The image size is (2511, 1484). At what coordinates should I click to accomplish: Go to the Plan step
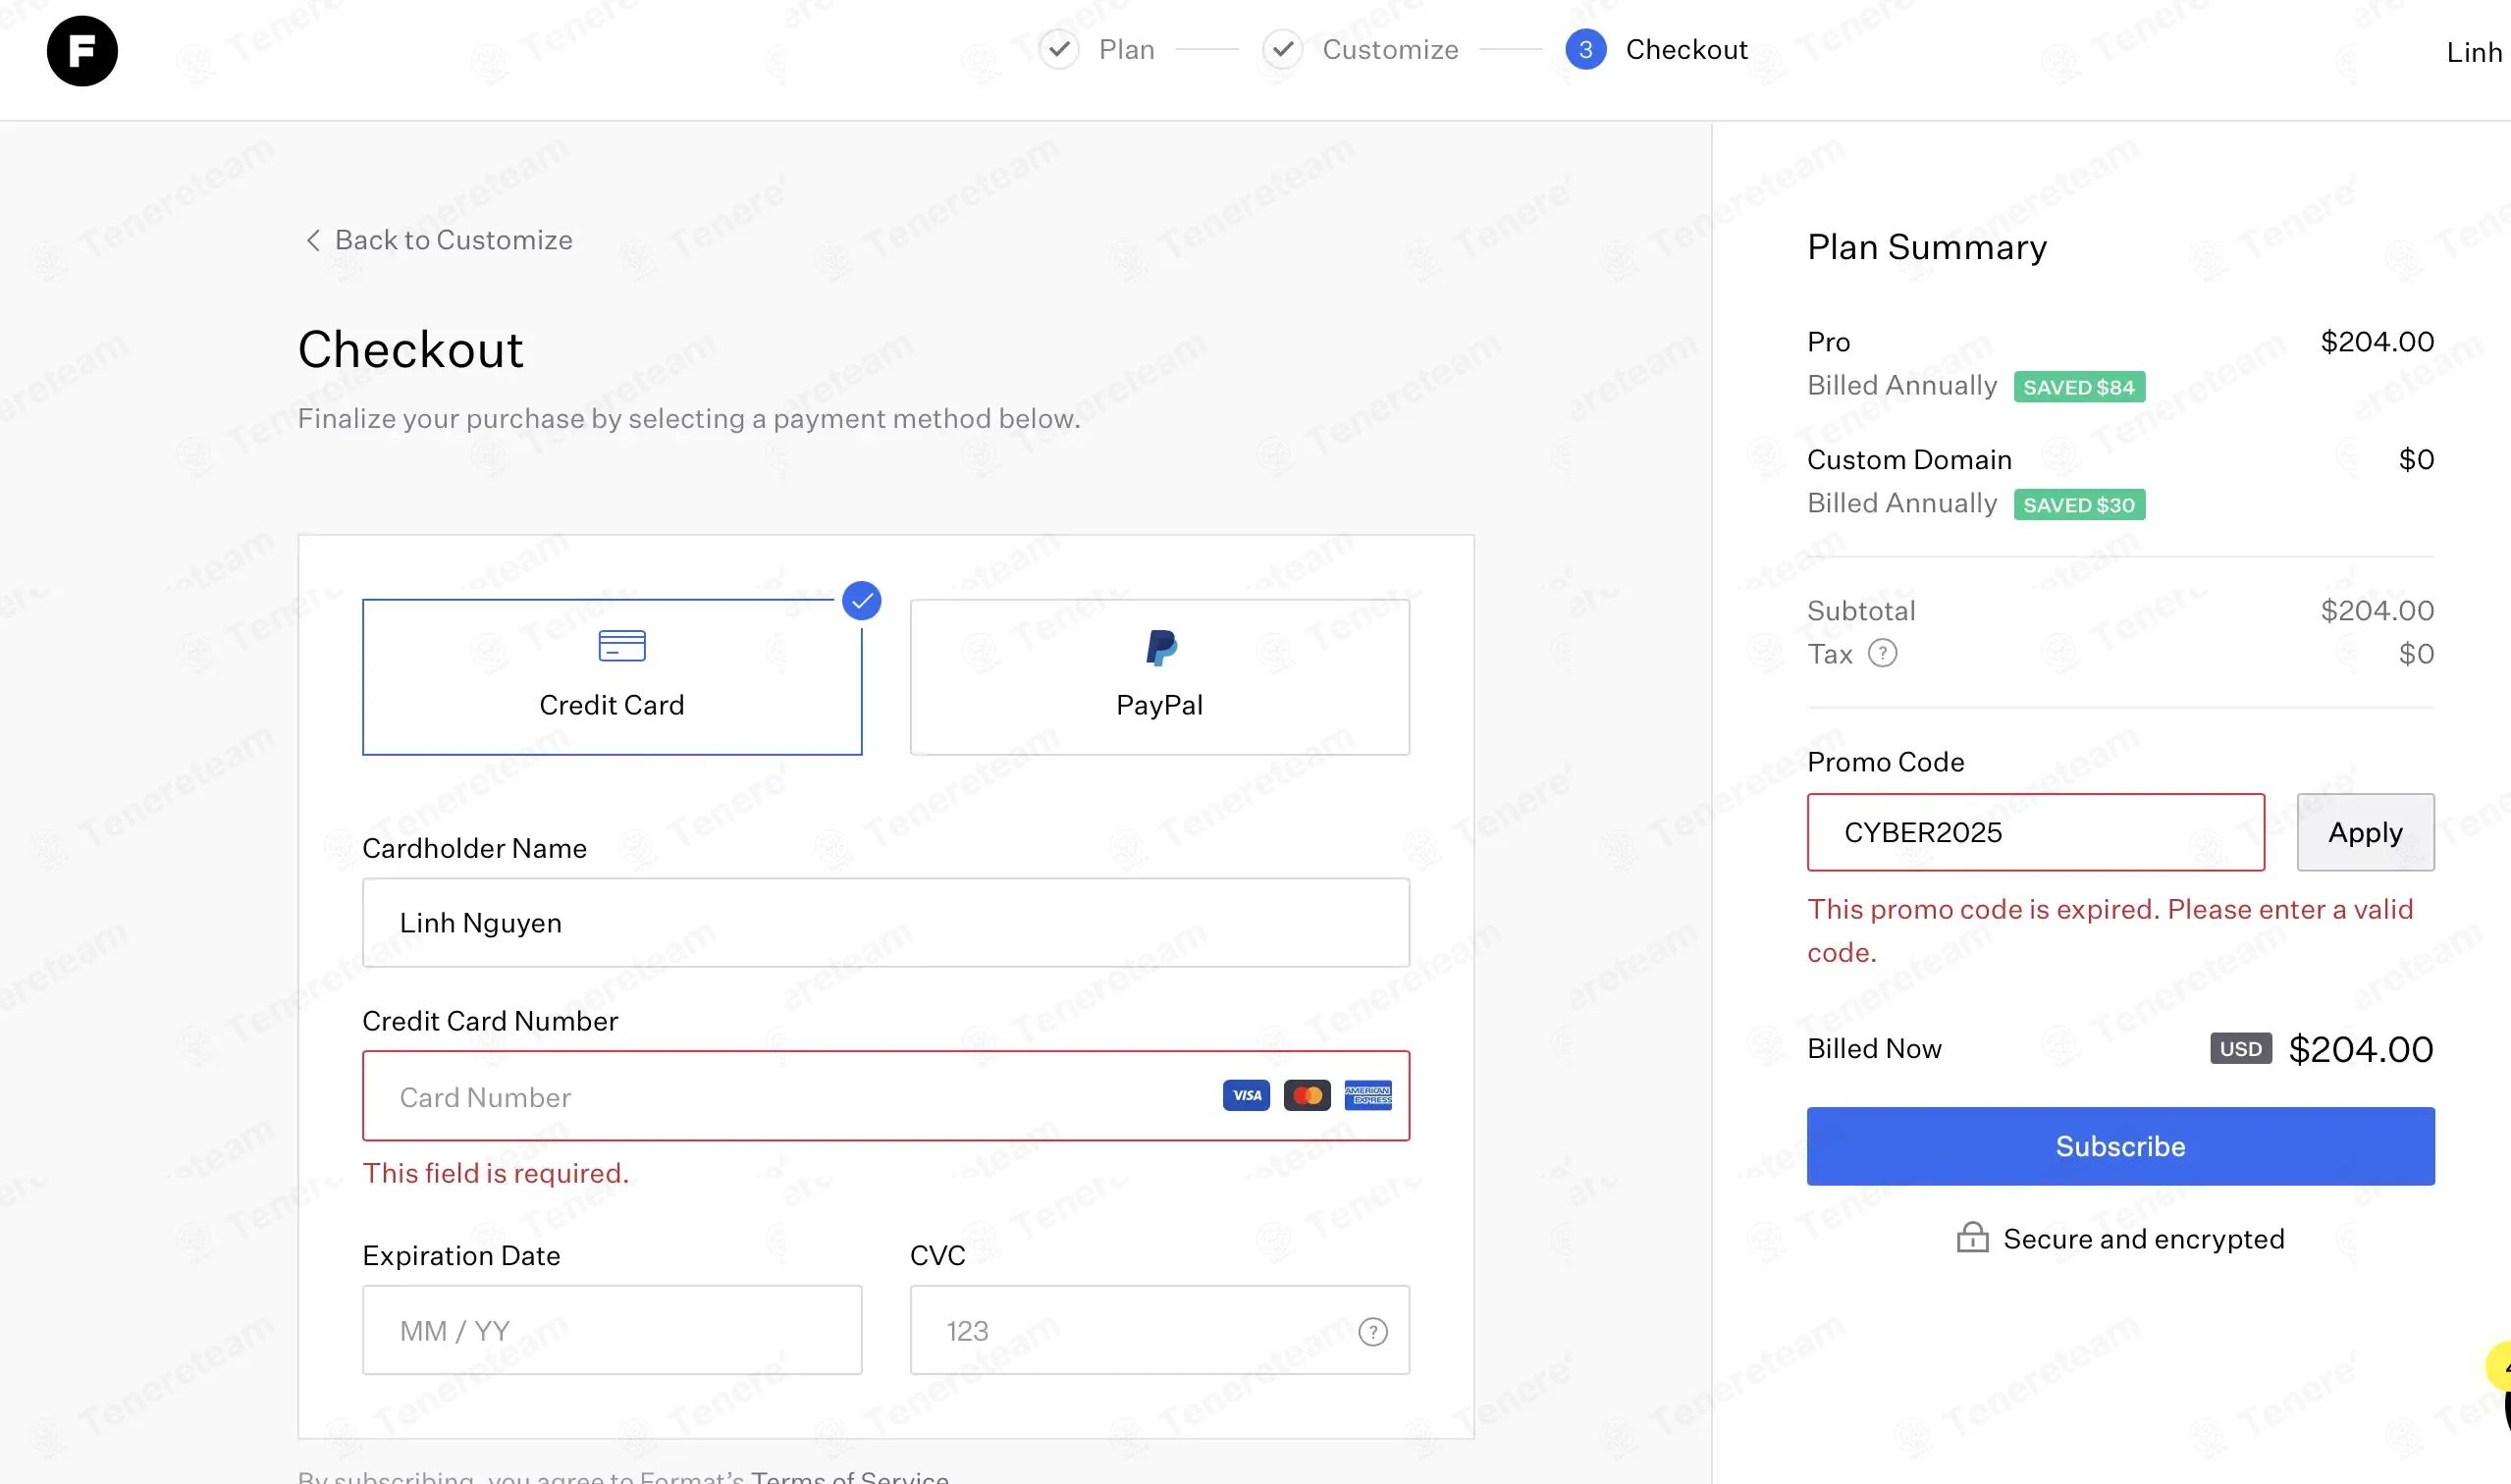[x=1127, y=49]
